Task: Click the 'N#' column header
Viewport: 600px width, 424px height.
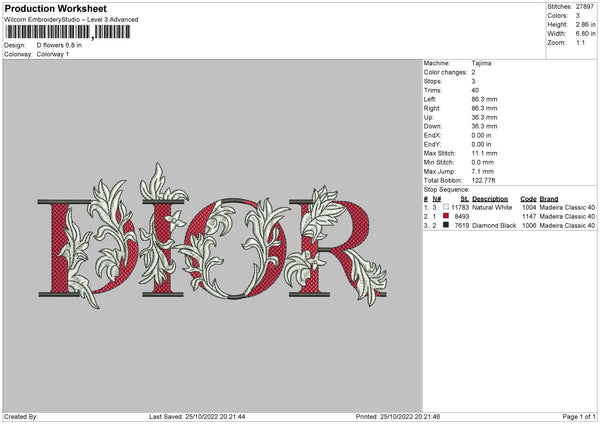Action: pyautogui.click(x=437, y=199)
